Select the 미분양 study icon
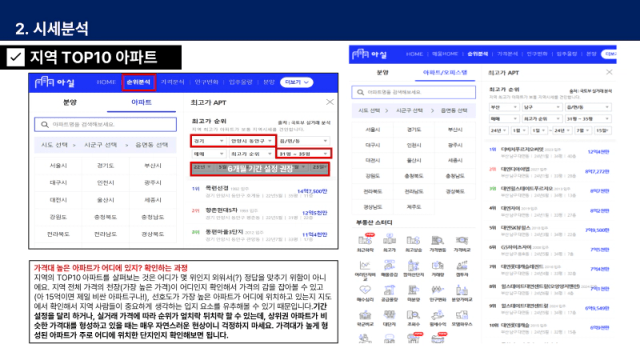The width and height of the screenshot is (640, 360). click(413, 293)
